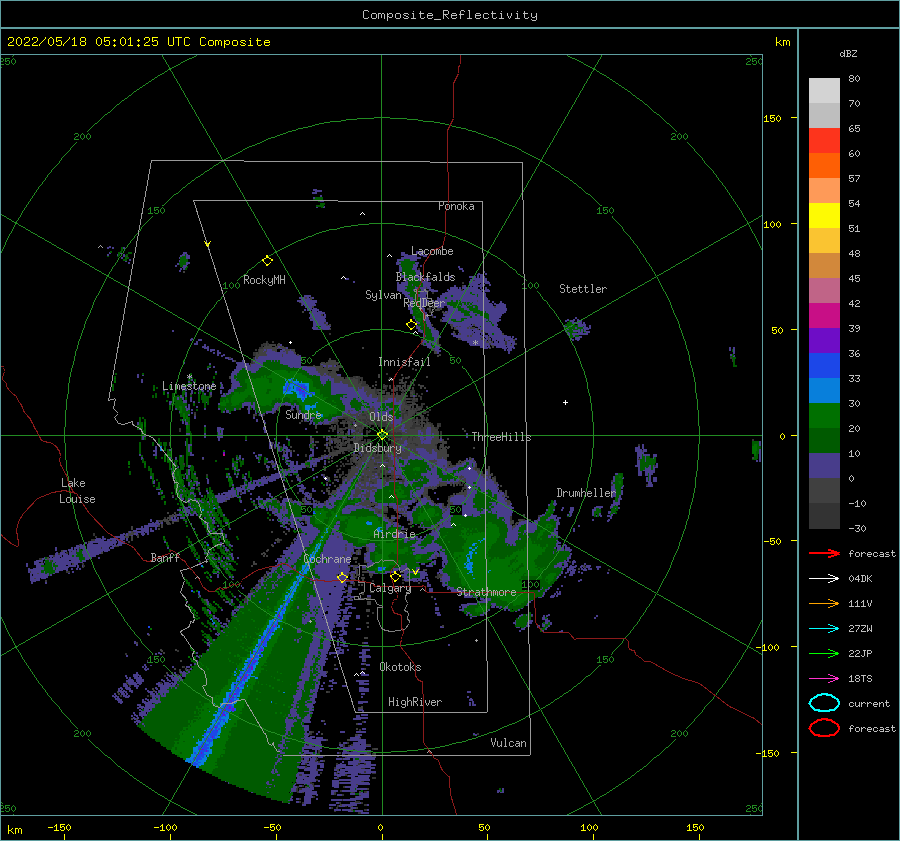
Task: Click the yellow diamond marker above Calgary
Action: pyautogui.click(x=395, y=576)
